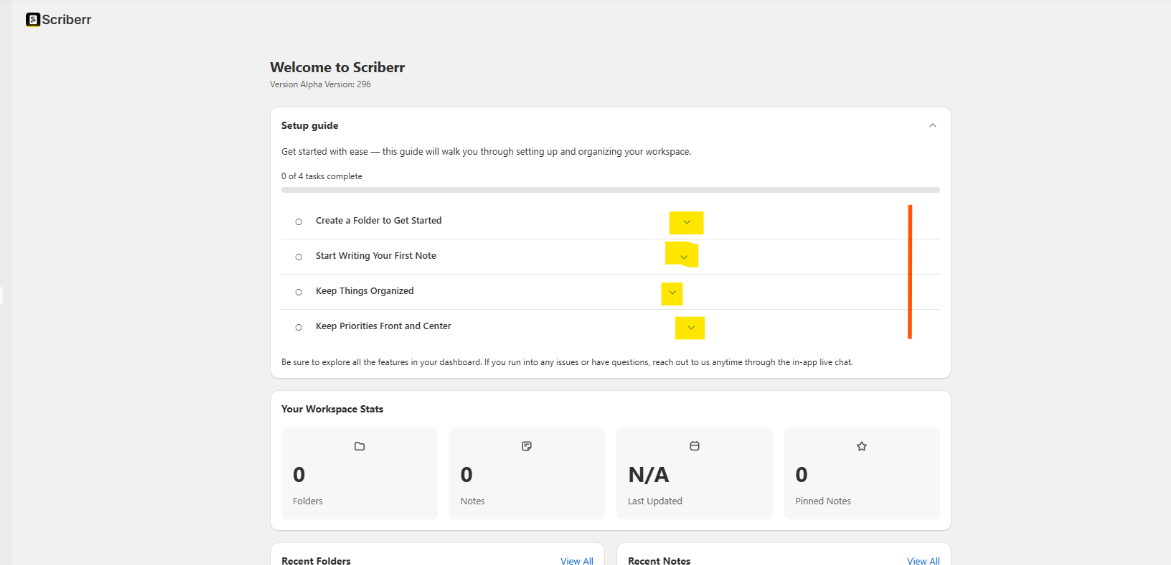Screen dimensions: 1171x565
Task: Expand 'Start Writing Your First Note' chevron
Action: point(684,257)
